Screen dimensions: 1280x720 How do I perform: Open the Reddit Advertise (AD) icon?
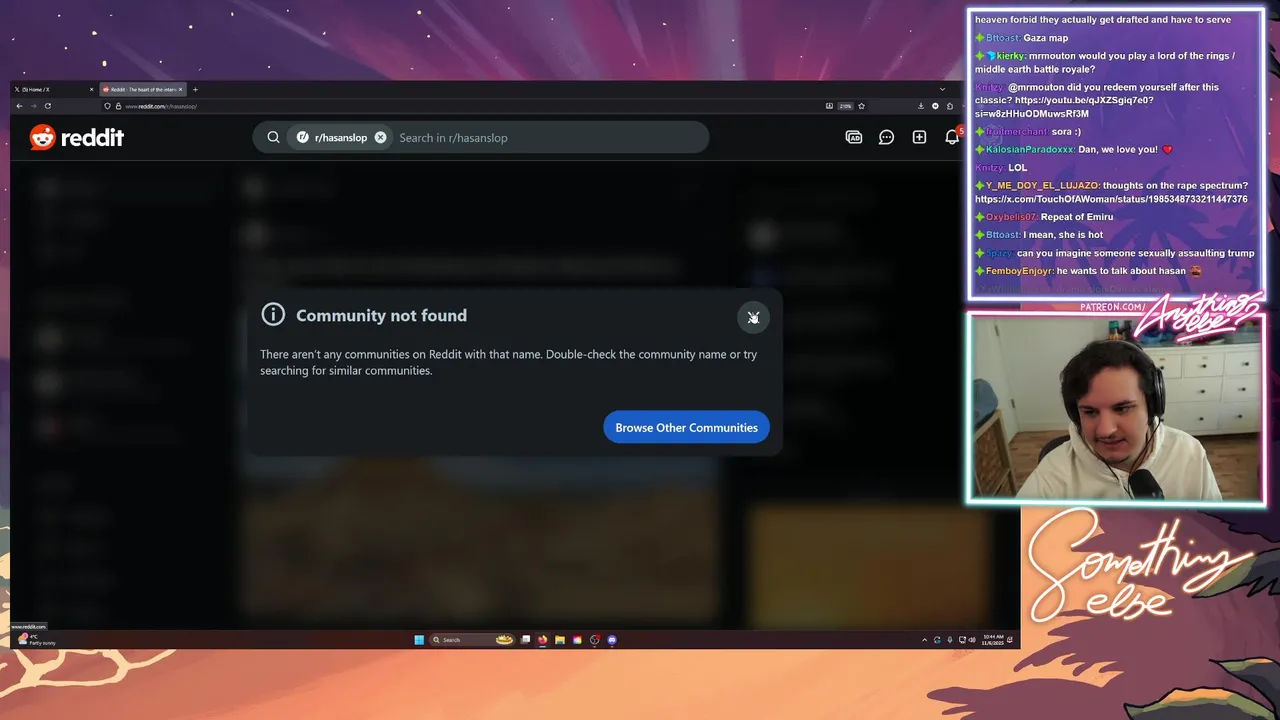point(853,137)
